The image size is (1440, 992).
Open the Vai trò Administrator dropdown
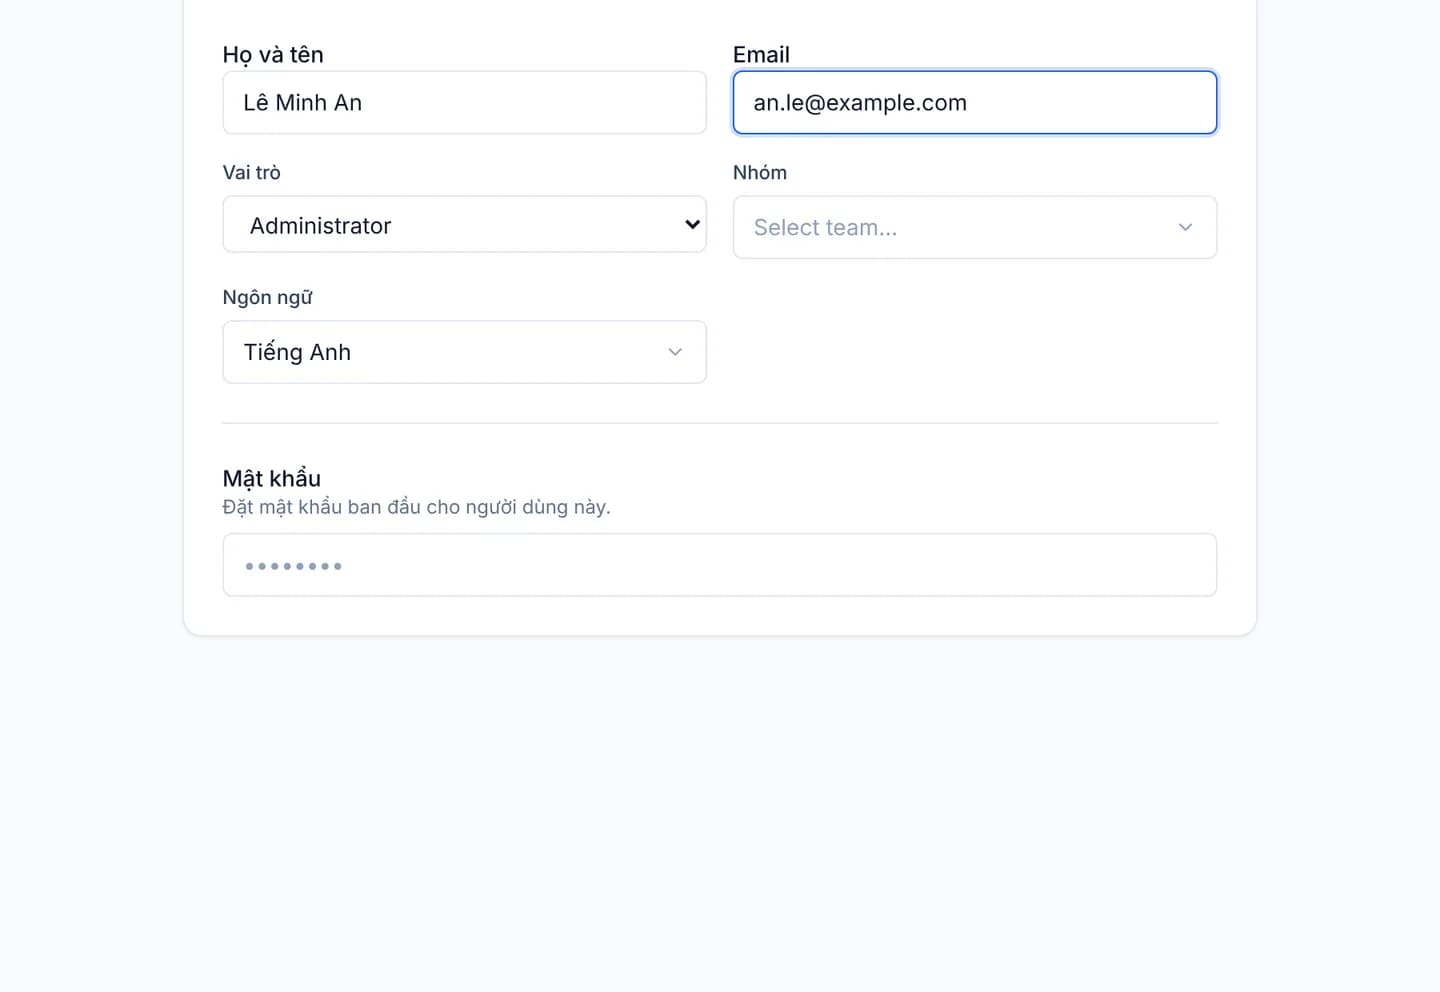pyautogui.click(x=464, y=224)
